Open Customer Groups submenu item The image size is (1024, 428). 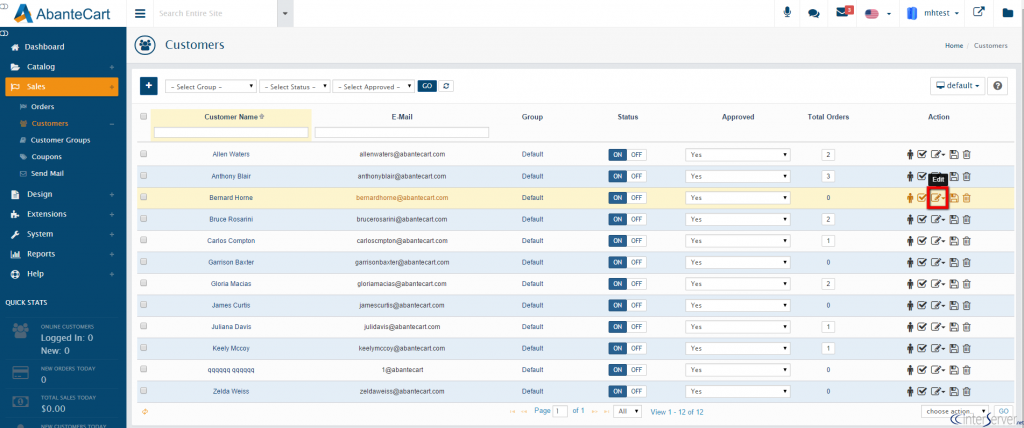(60, 140)
